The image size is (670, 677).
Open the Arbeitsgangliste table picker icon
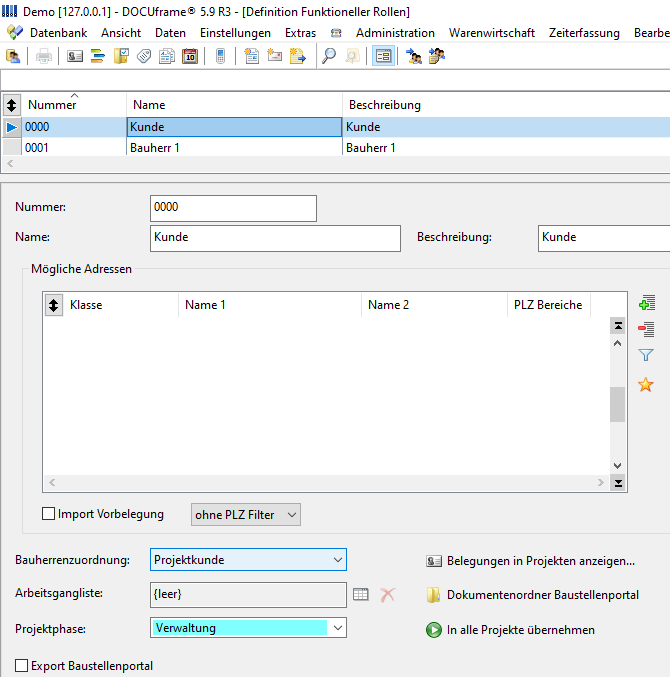click(x=361, y=595)
